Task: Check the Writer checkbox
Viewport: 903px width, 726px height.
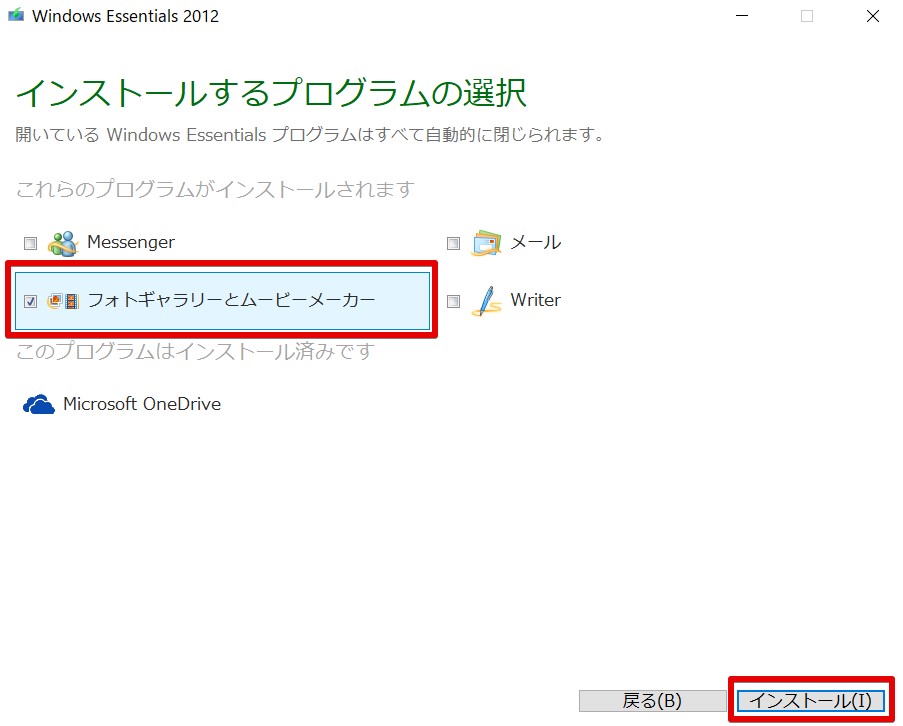Action: click(x=453, y=301)
